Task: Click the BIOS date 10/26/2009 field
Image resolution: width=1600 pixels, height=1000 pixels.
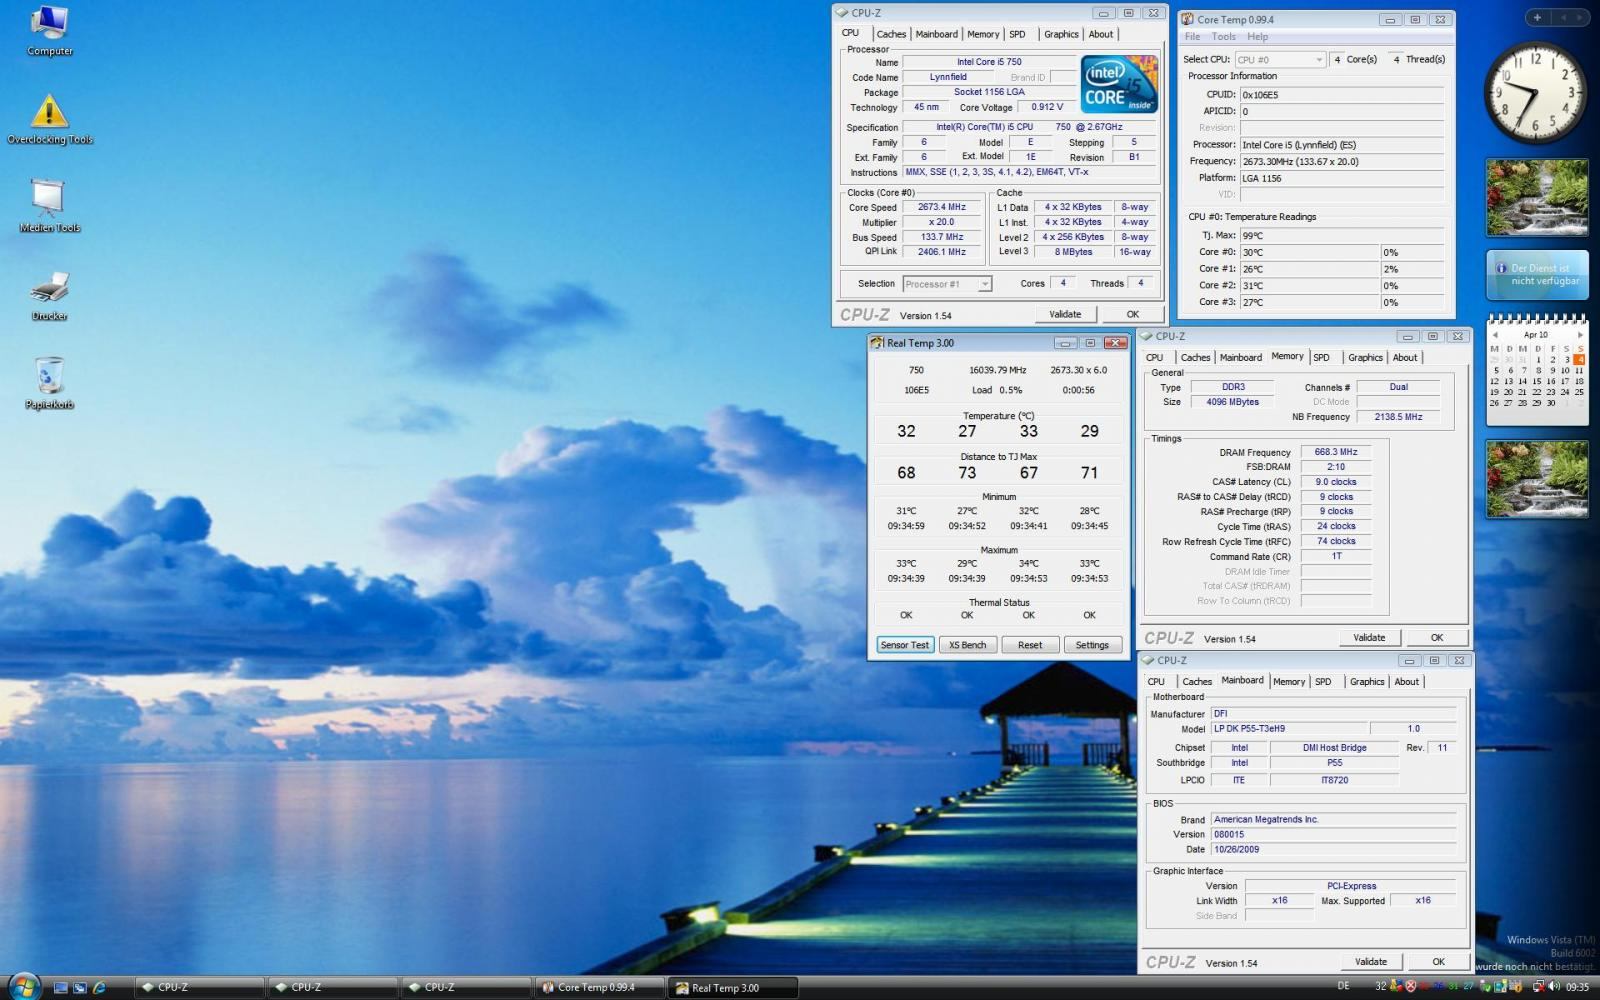Action: point(1333,849)
